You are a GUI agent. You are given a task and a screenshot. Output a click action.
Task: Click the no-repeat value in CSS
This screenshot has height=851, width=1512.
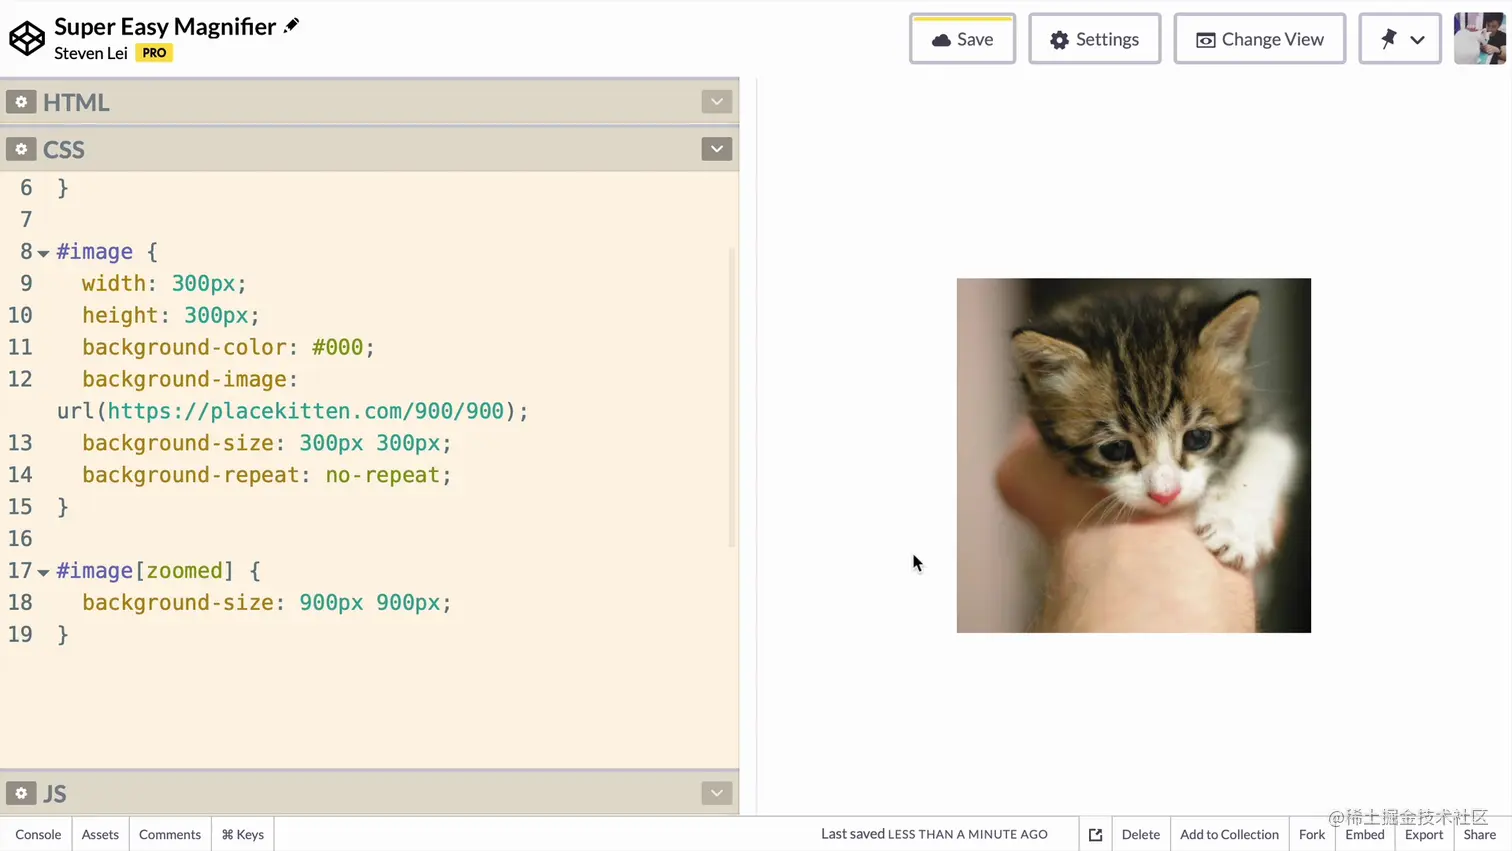(x=382, y=475)
